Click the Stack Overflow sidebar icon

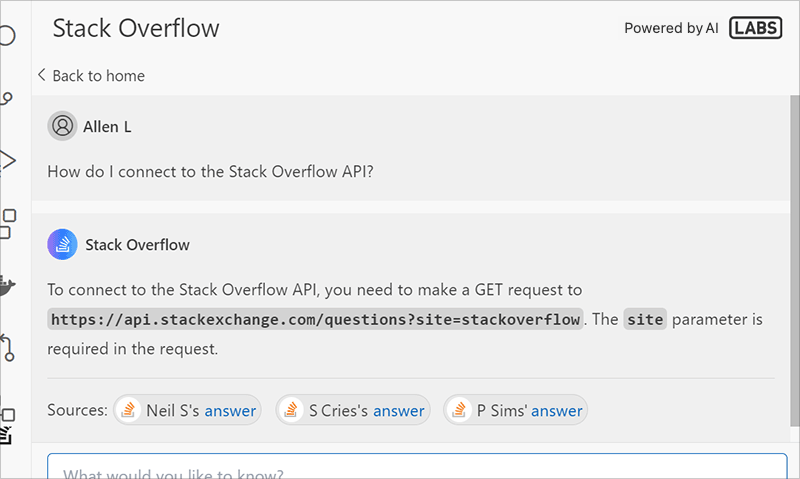point(7,430)
